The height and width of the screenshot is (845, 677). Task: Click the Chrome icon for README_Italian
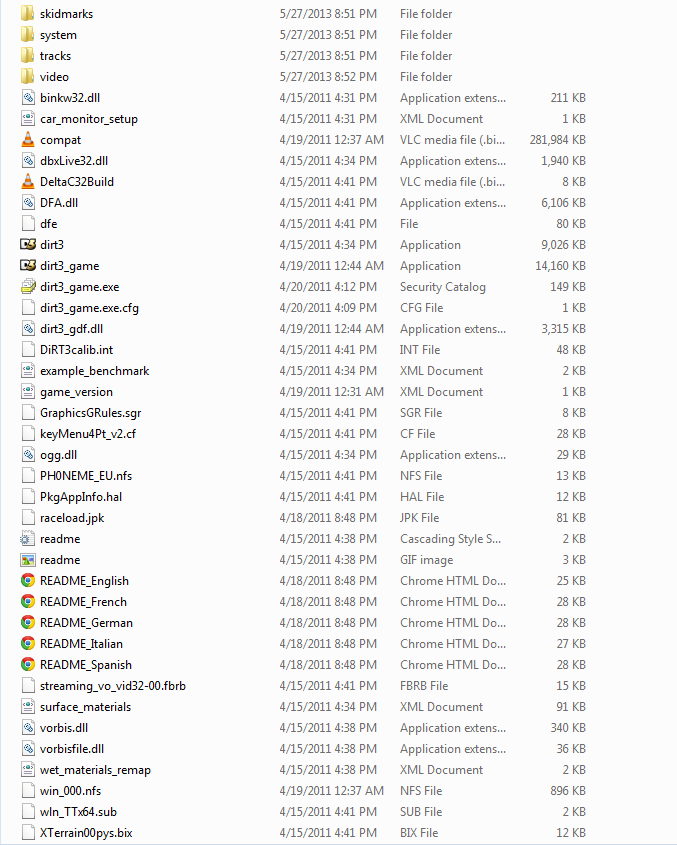28,643
